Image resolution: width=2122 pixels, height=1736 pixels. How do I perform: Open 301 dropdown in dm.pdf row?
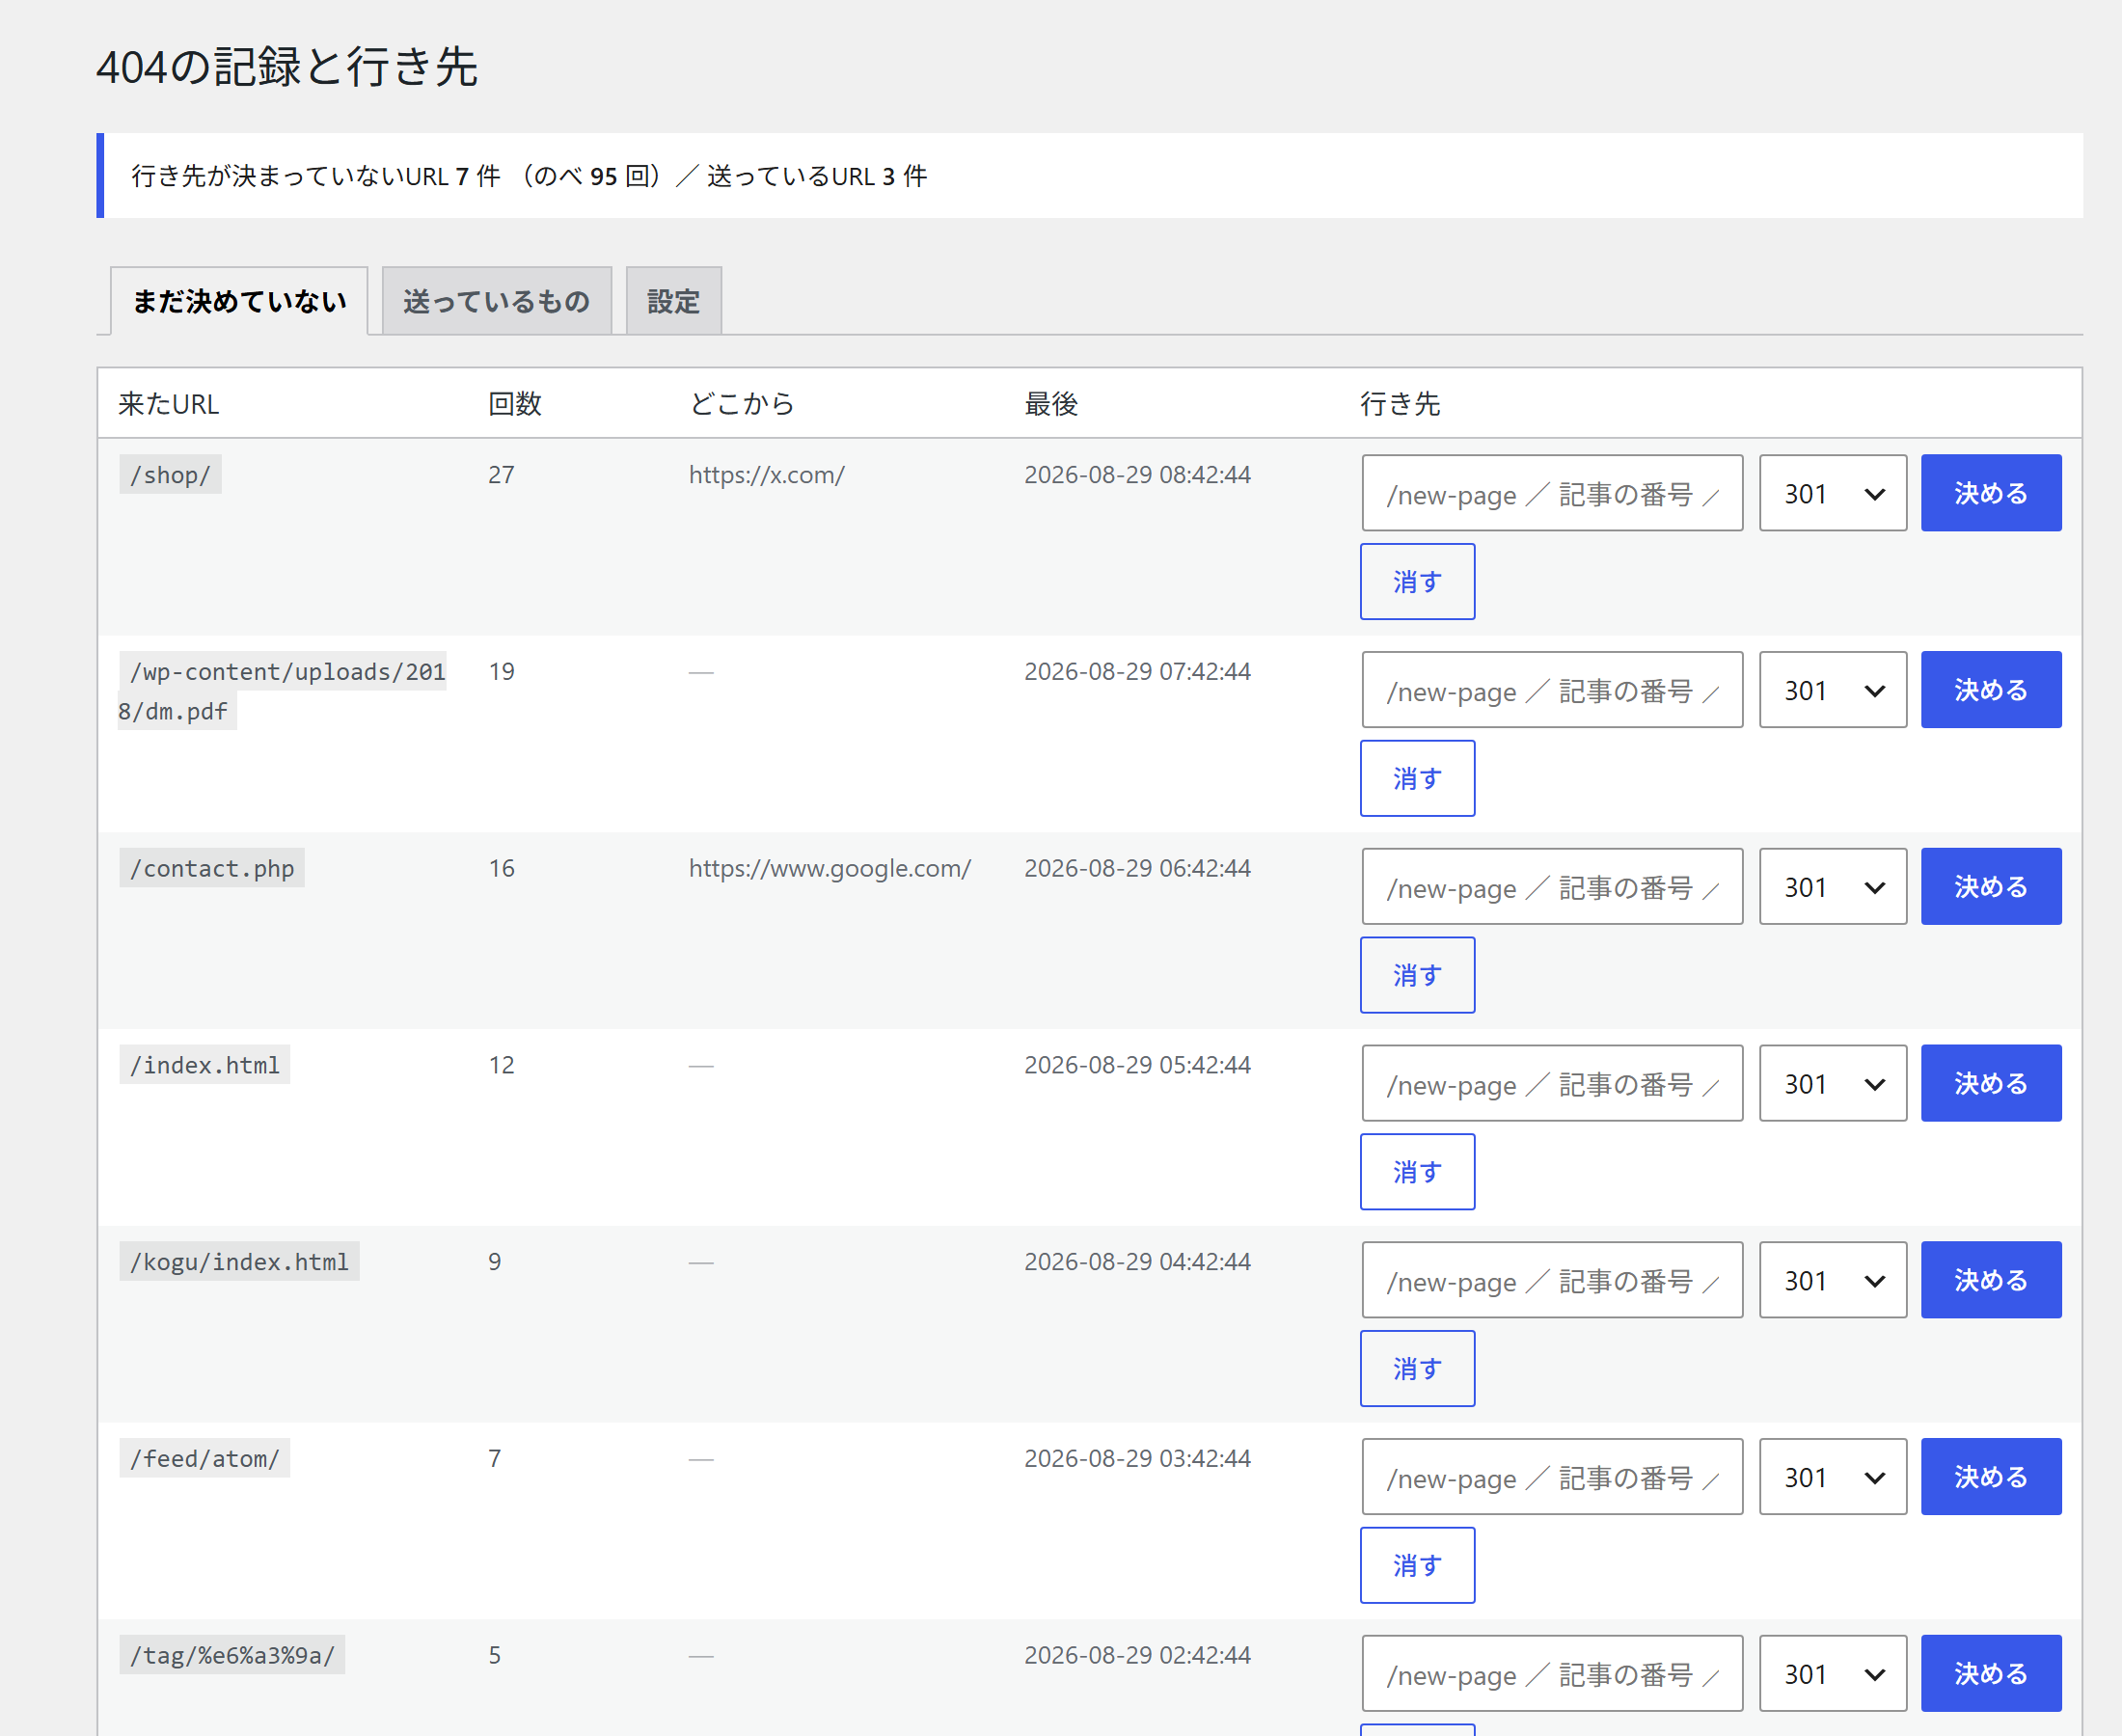point(1833,690)
